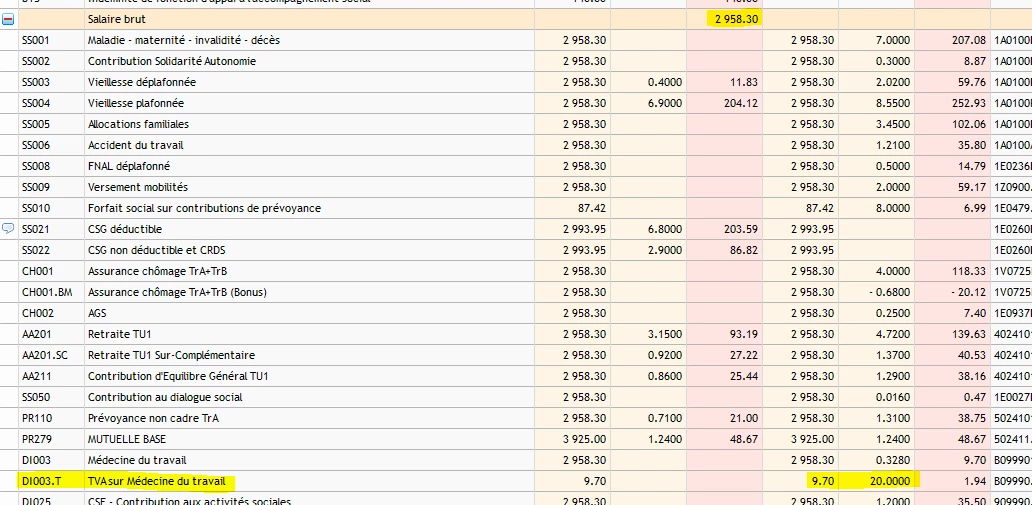
Task: Select the 14.79 amount cell
Action: click(973, 166)
